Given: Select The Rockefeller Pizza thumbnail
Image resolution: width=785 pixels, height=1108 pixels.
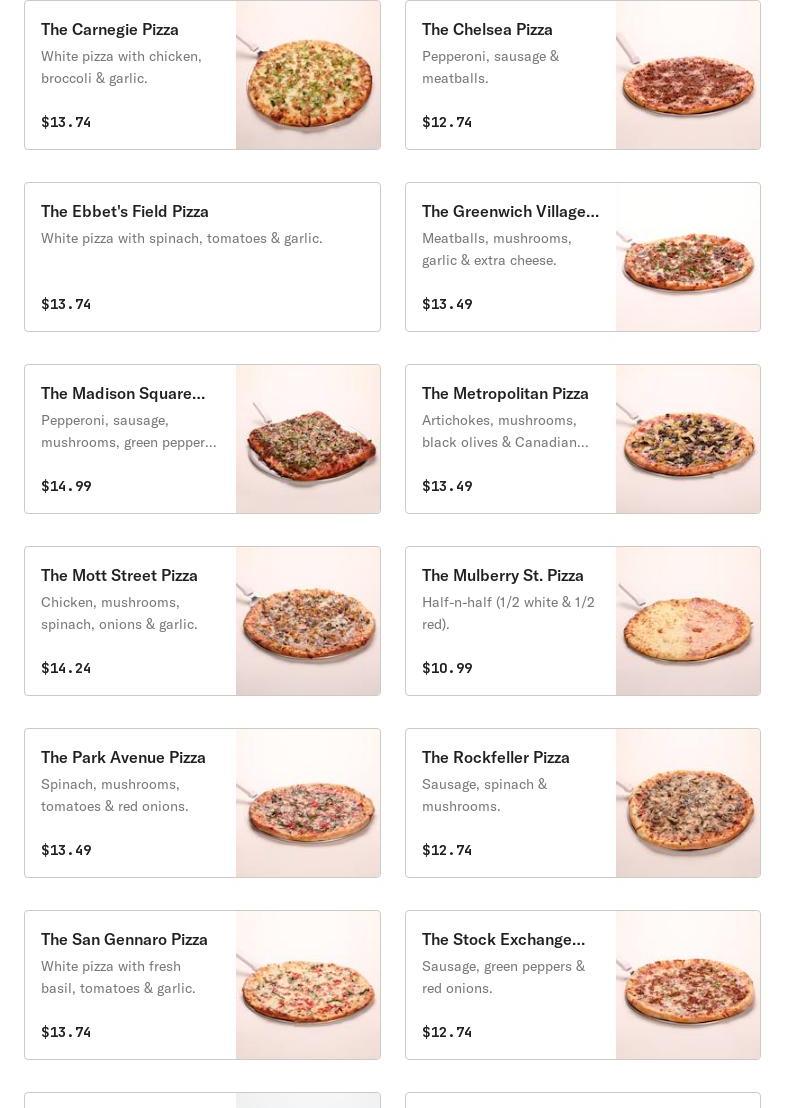Looking at the screenshot, I should pos(688,803).
